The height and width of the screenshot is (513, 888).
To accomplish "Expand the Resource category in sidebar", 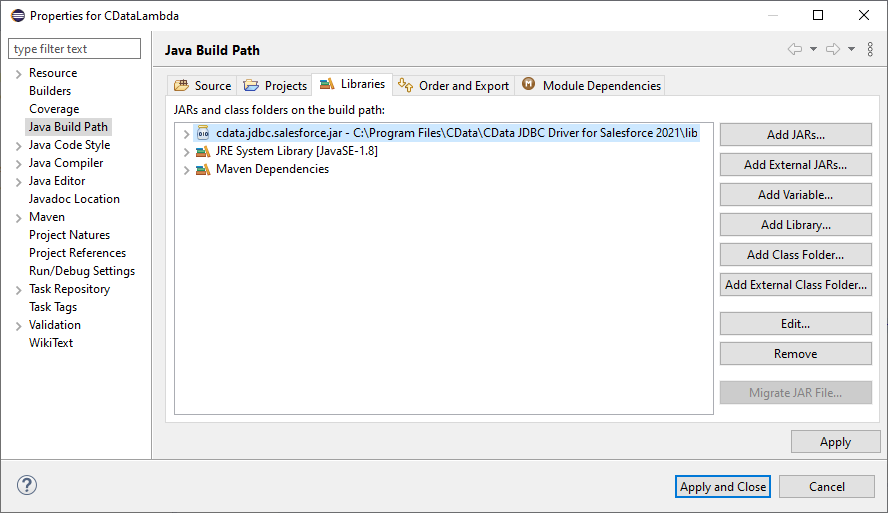I will click(x=18, y=74).
